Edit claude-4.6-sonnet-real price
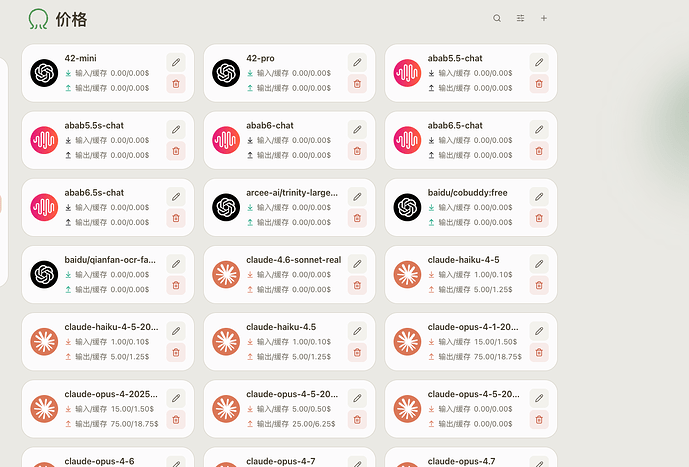This screenshot has width=689, height=467. [357, 264]
